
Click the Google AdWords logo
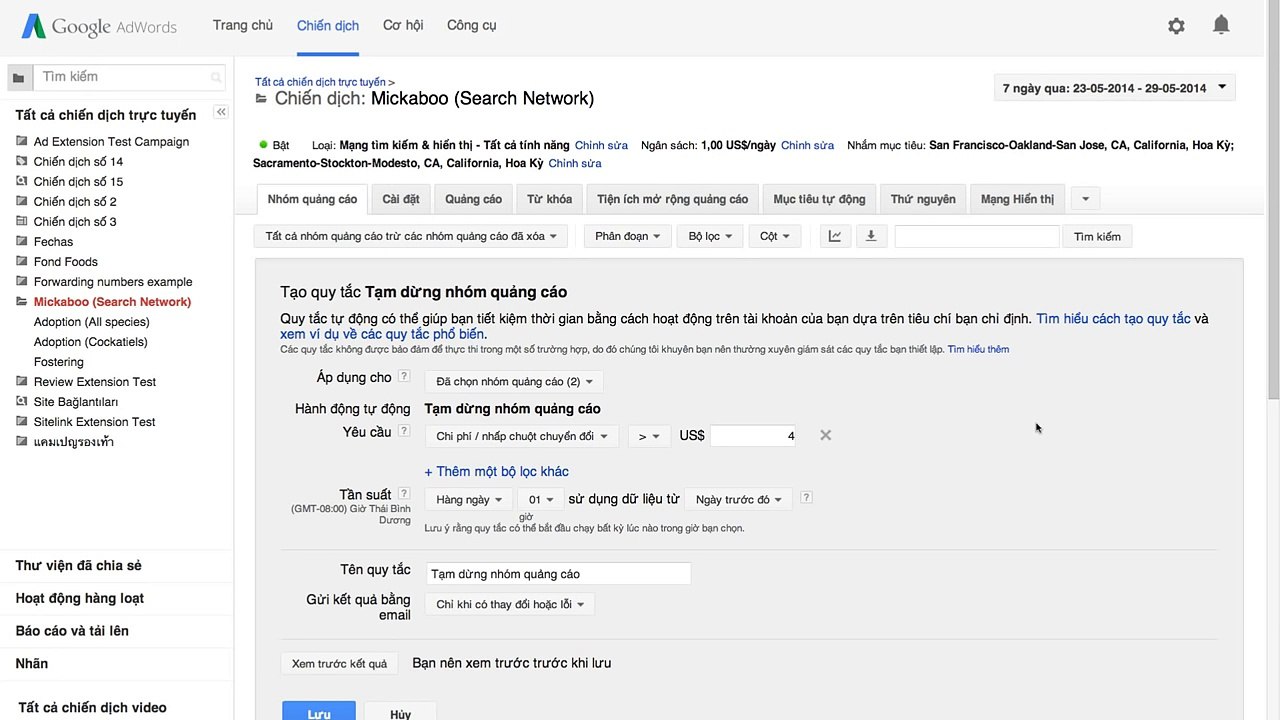click(x=99, y=26)
